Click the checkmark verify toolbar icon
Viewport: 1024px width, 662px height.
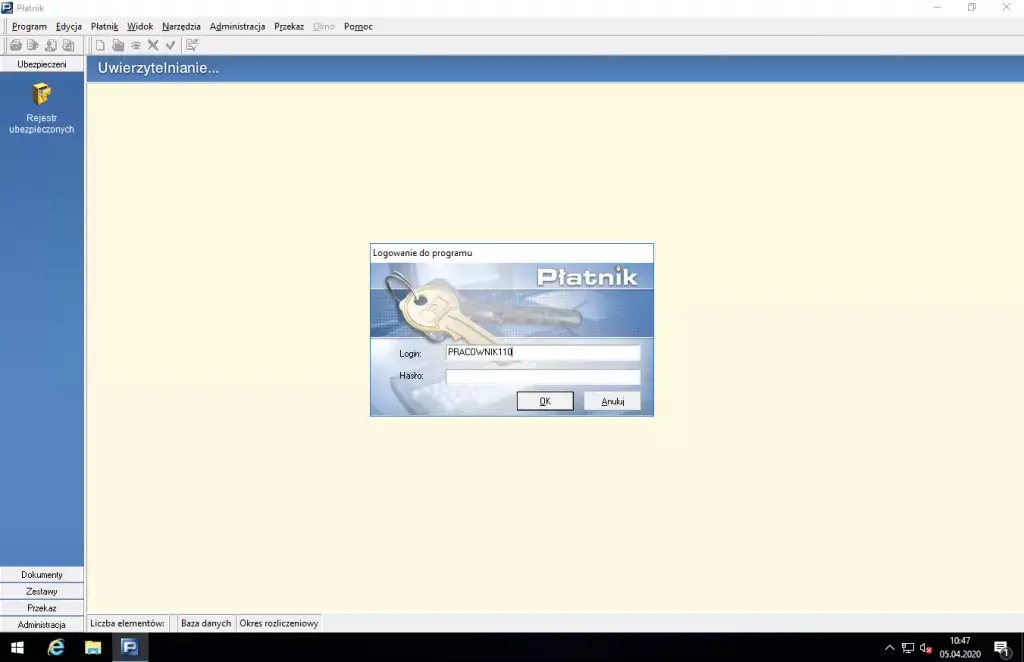170,45
